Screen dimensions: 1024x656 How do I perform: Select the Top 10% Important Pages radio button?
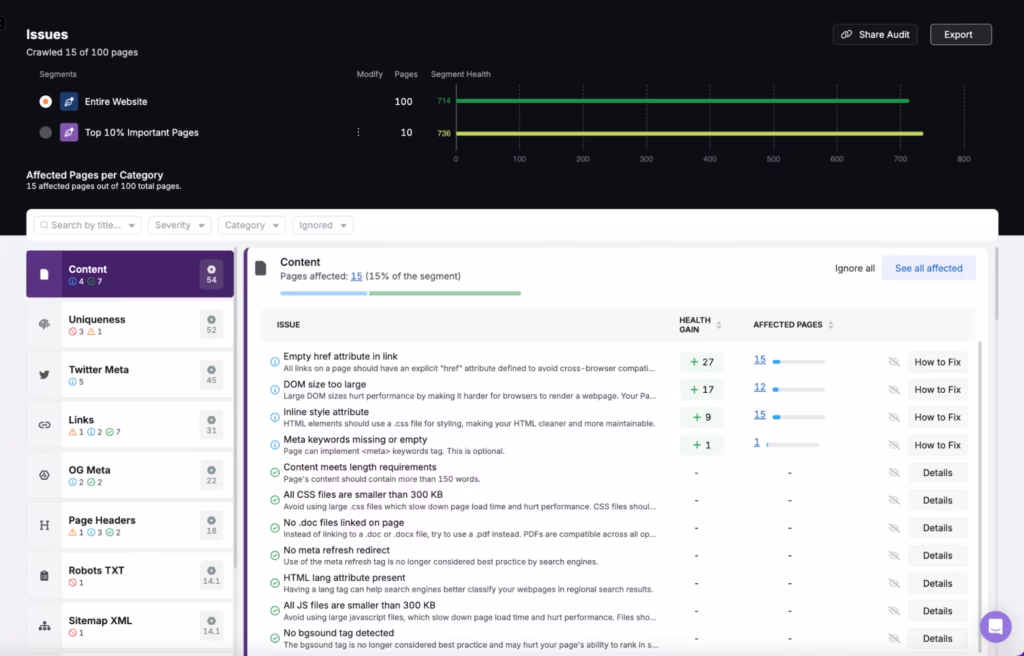coord(45,132)
